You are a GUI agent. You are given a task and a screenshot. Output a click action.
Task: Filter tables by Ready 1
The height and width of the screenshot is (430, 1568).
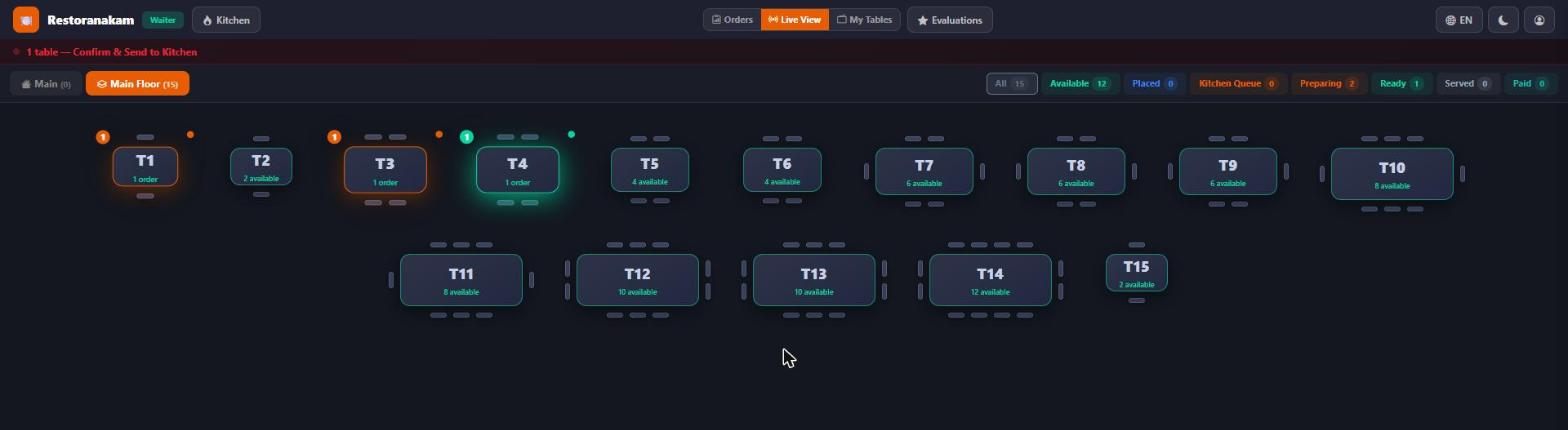click(x=1401, y=84)
